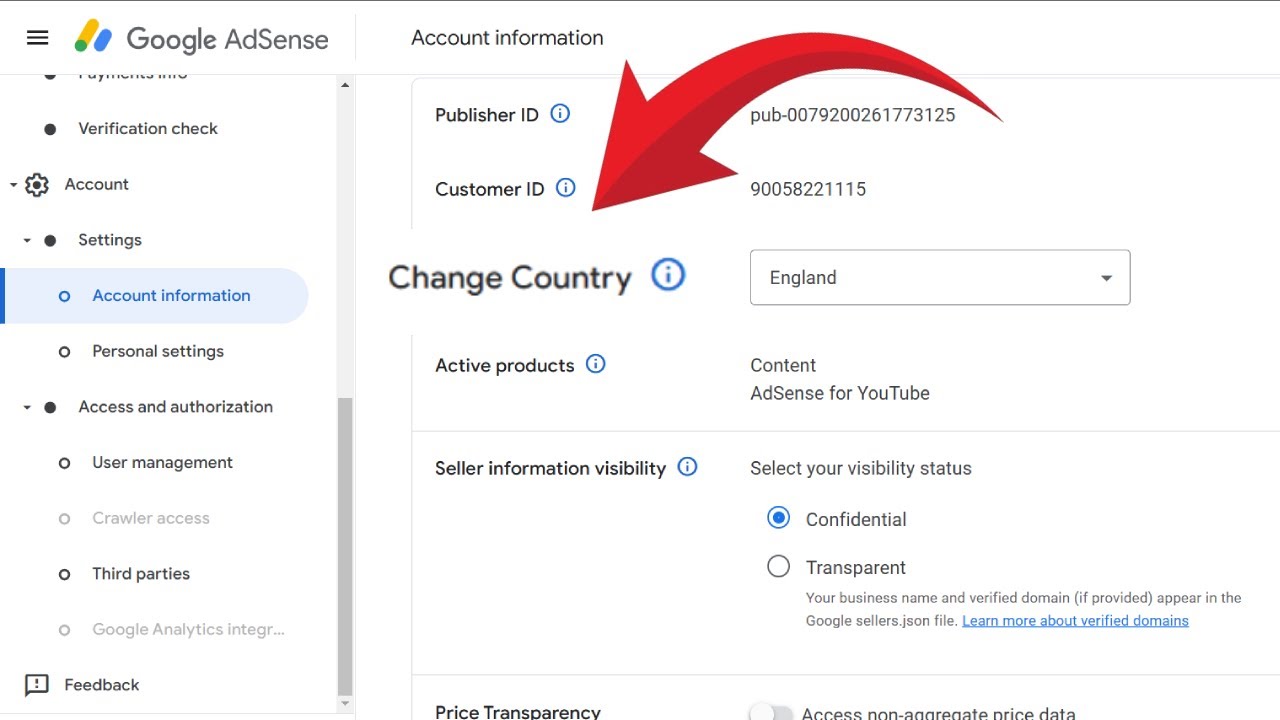
Task: Go to User management
Action: pos(162,462)
